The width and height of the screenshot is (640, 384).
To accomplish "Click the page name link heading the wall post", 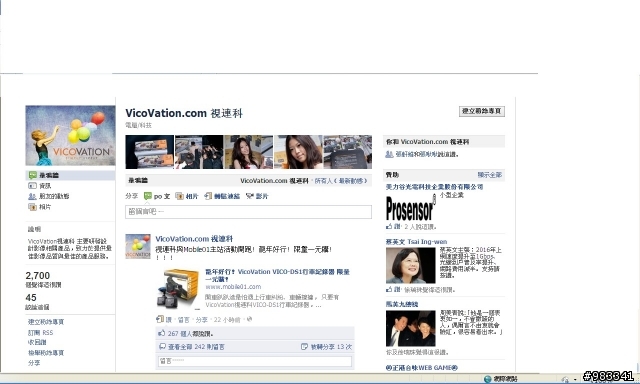I will (194, 239).
